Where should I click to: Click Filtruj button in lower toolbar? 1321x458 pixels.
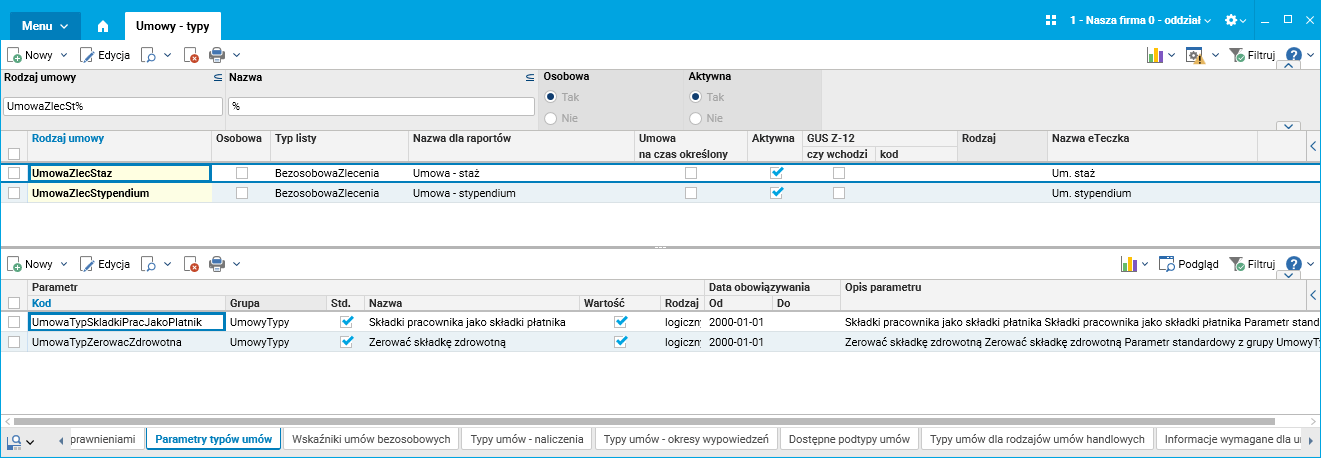[1252, 264]
